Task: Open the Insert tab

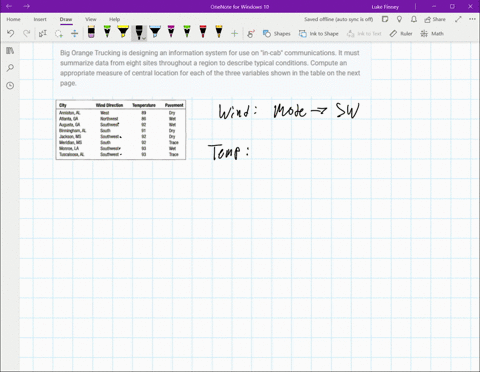Action: click(40, 19)
